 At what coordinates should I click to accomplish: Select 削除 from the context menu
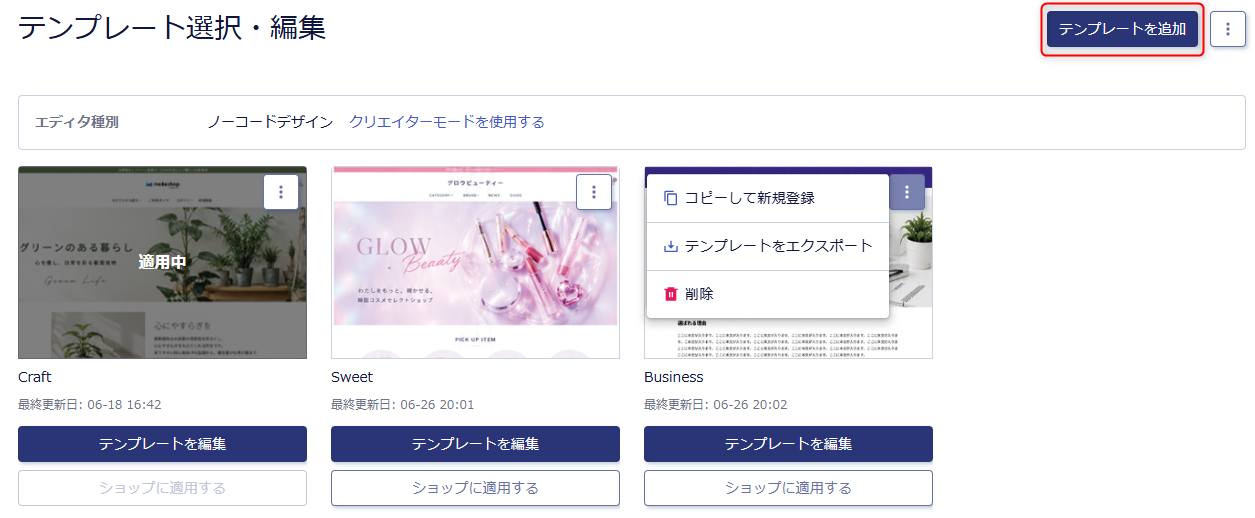click(768, 294)
